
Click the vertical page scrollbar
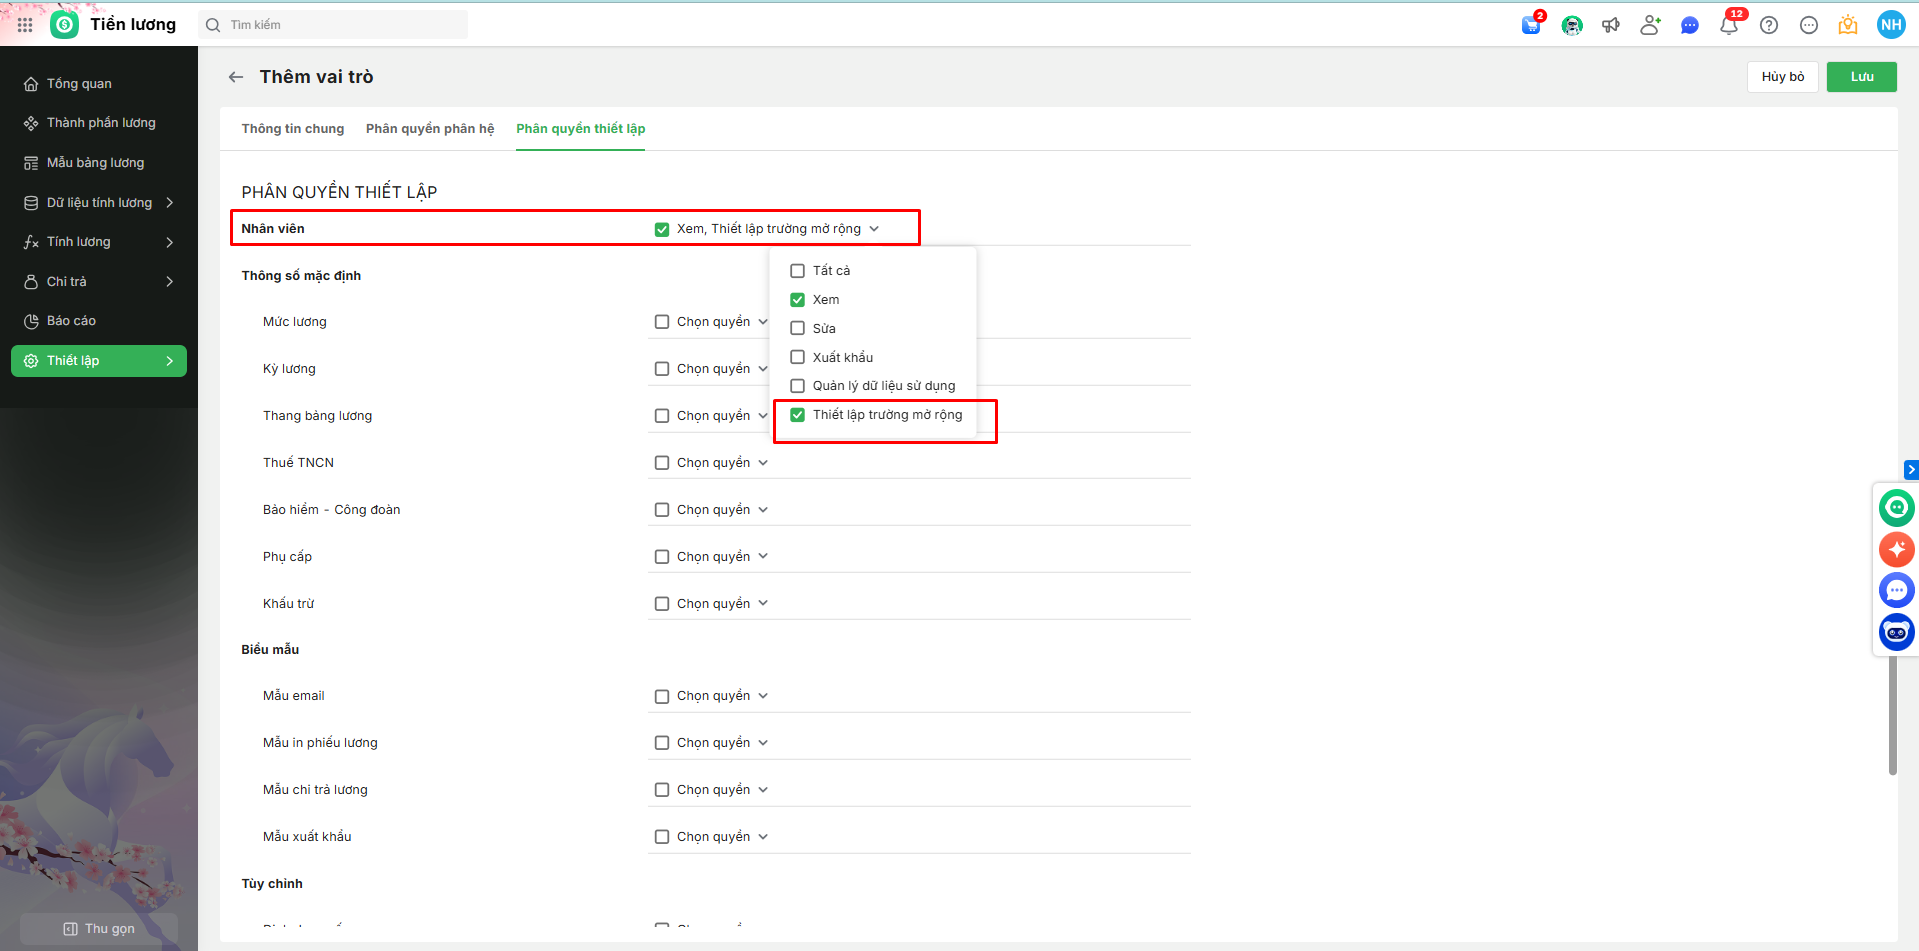(1892, 715)
